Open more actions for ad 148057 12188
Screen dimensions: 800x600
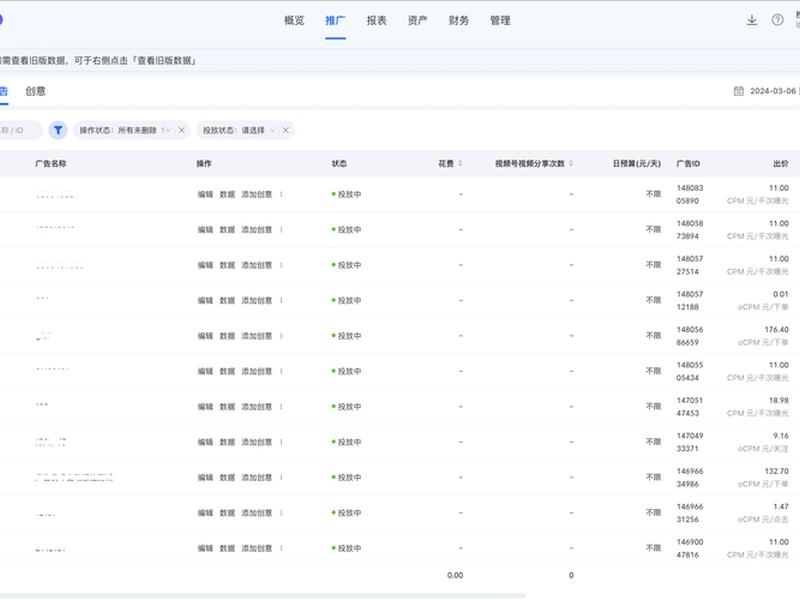pyautogui.click(x=281, y=301)
